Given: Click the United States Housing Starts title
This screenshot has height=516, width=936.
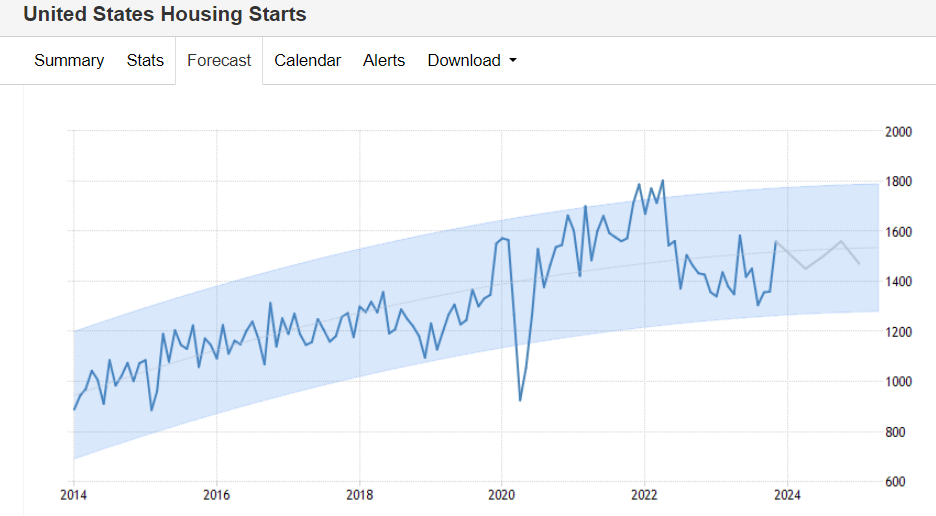Looking at the screenshot, I should click(x=165, y=15).
